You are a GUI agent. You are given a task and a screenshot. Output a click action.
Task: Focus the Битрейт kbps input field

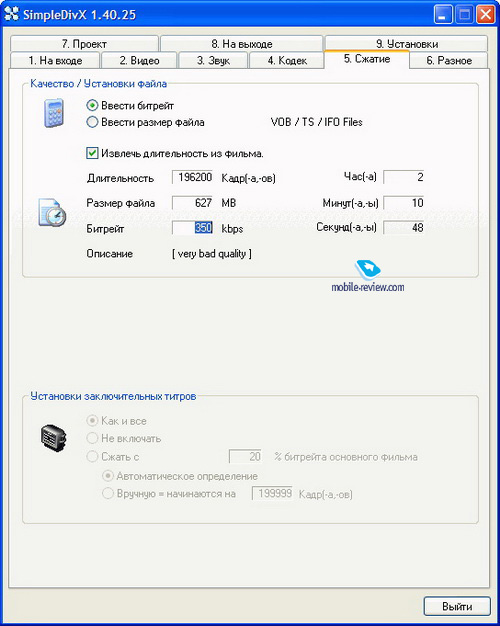tap(192, 228)
